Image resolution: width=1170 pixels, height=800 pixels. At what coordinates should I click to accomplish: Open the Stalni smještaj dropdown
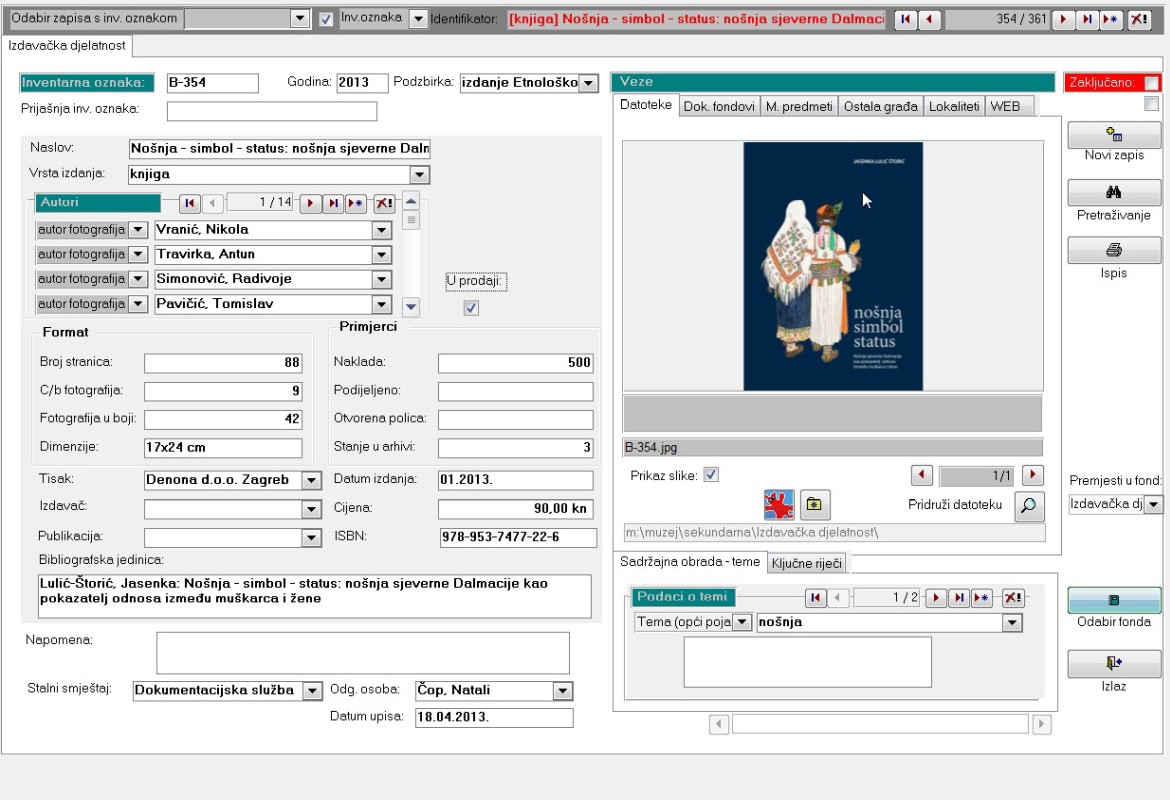tap(312, 691)
